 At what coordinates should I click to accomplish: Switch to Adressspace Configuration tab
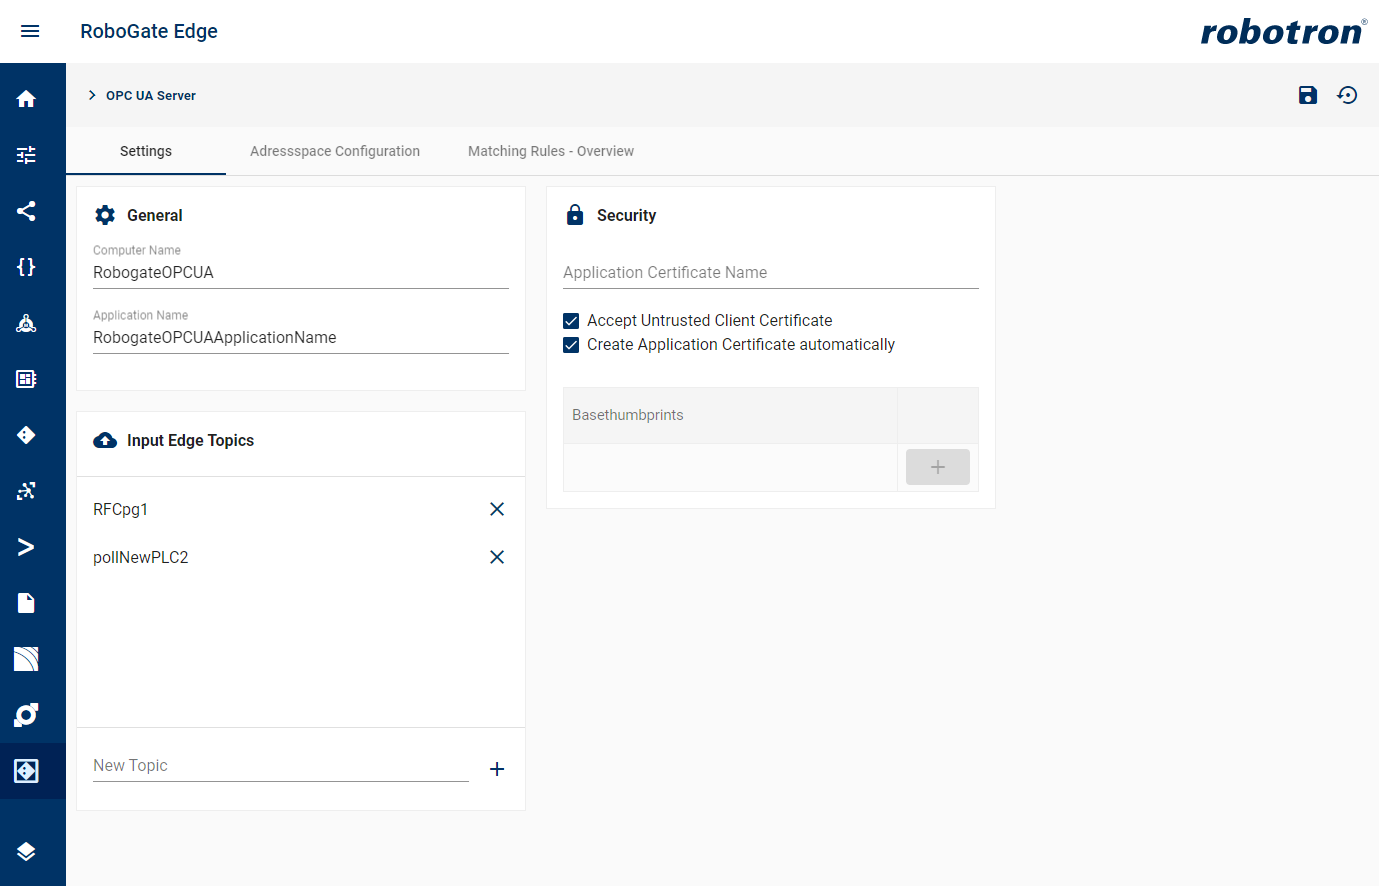[335, 151]
